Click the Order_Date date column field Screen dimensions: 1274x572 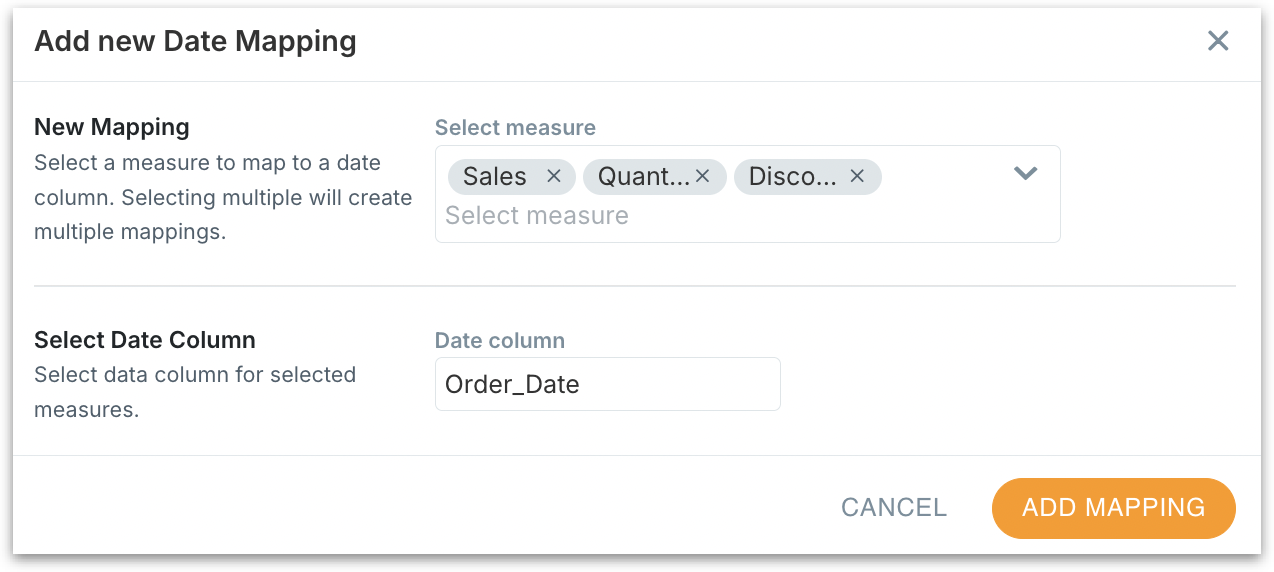coord(607,384)
